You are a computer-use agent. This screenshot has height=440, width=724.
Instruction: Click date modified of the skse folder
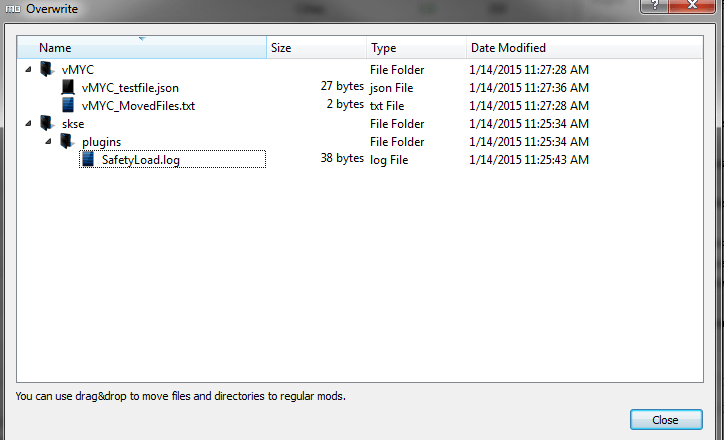529,124
